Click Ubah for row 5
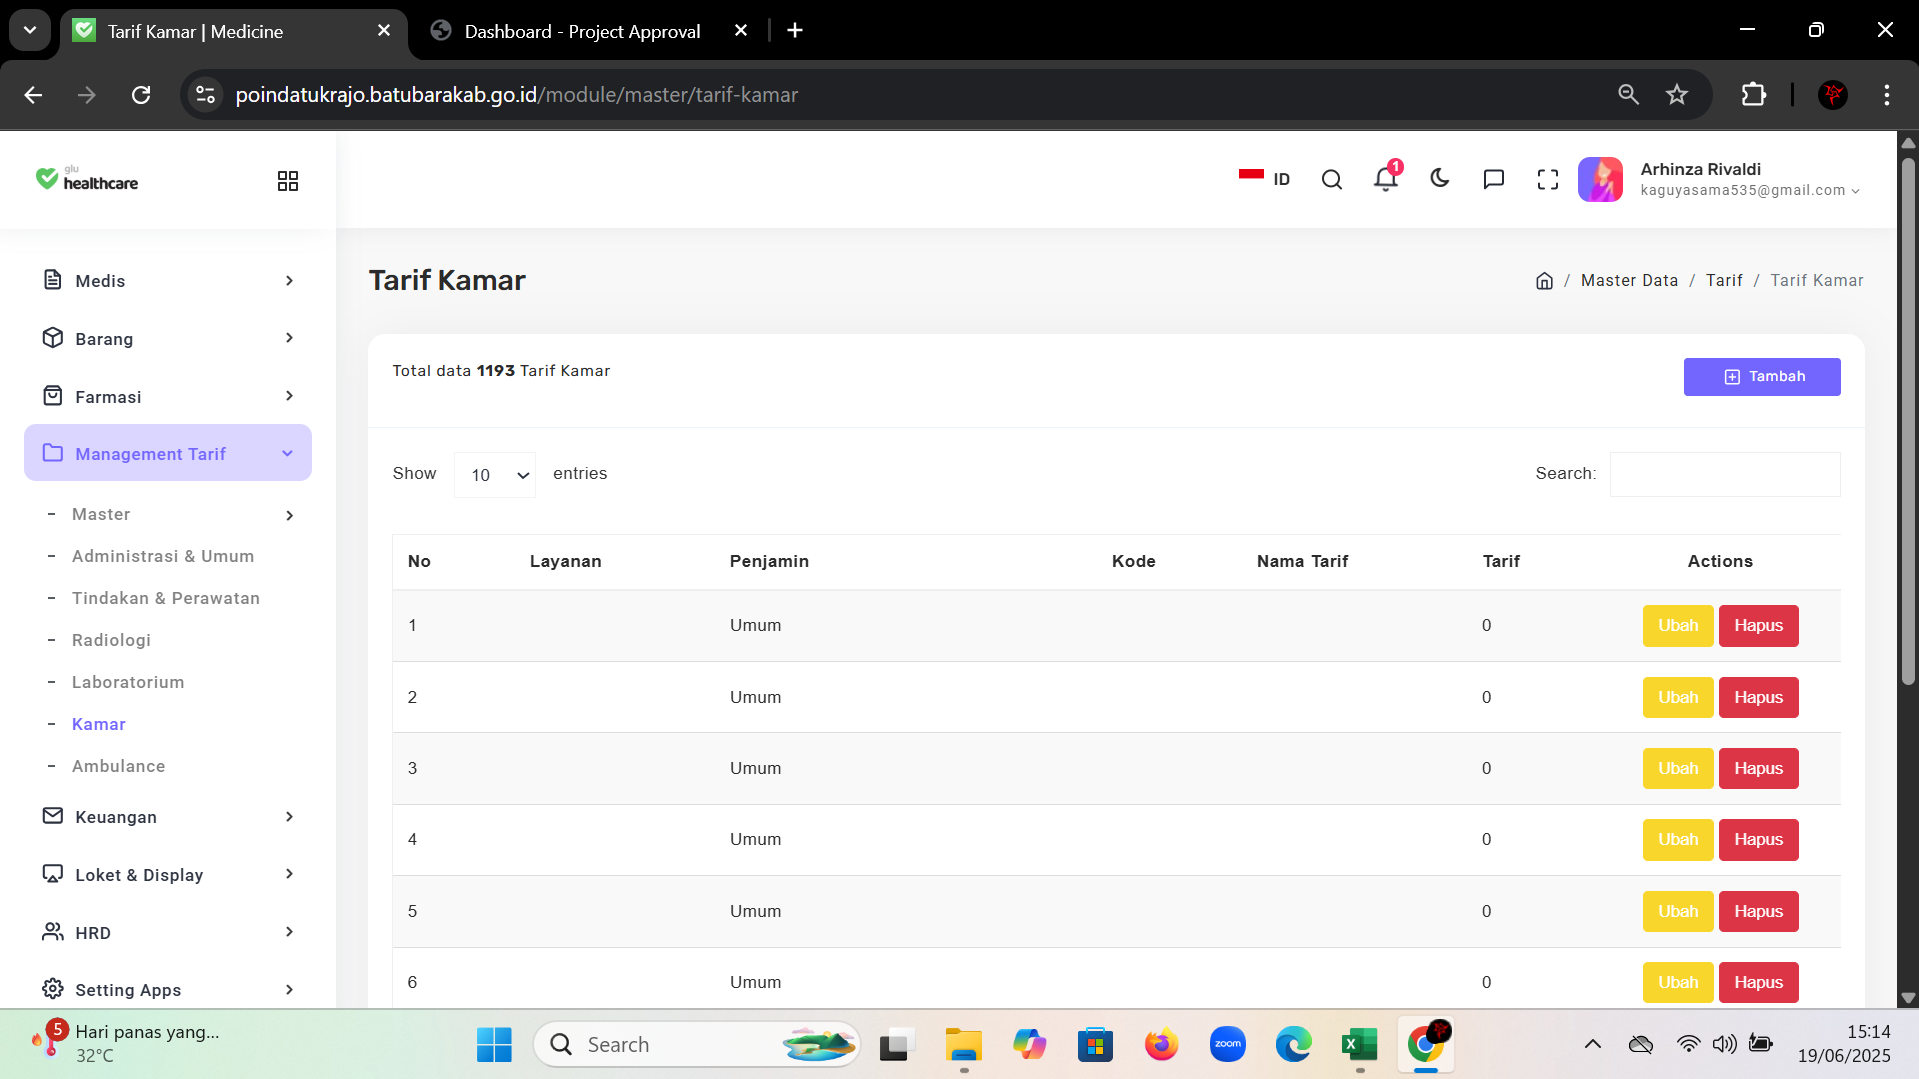The width and height of the screenshot is (1919, 1079). tap(1678, 912)
